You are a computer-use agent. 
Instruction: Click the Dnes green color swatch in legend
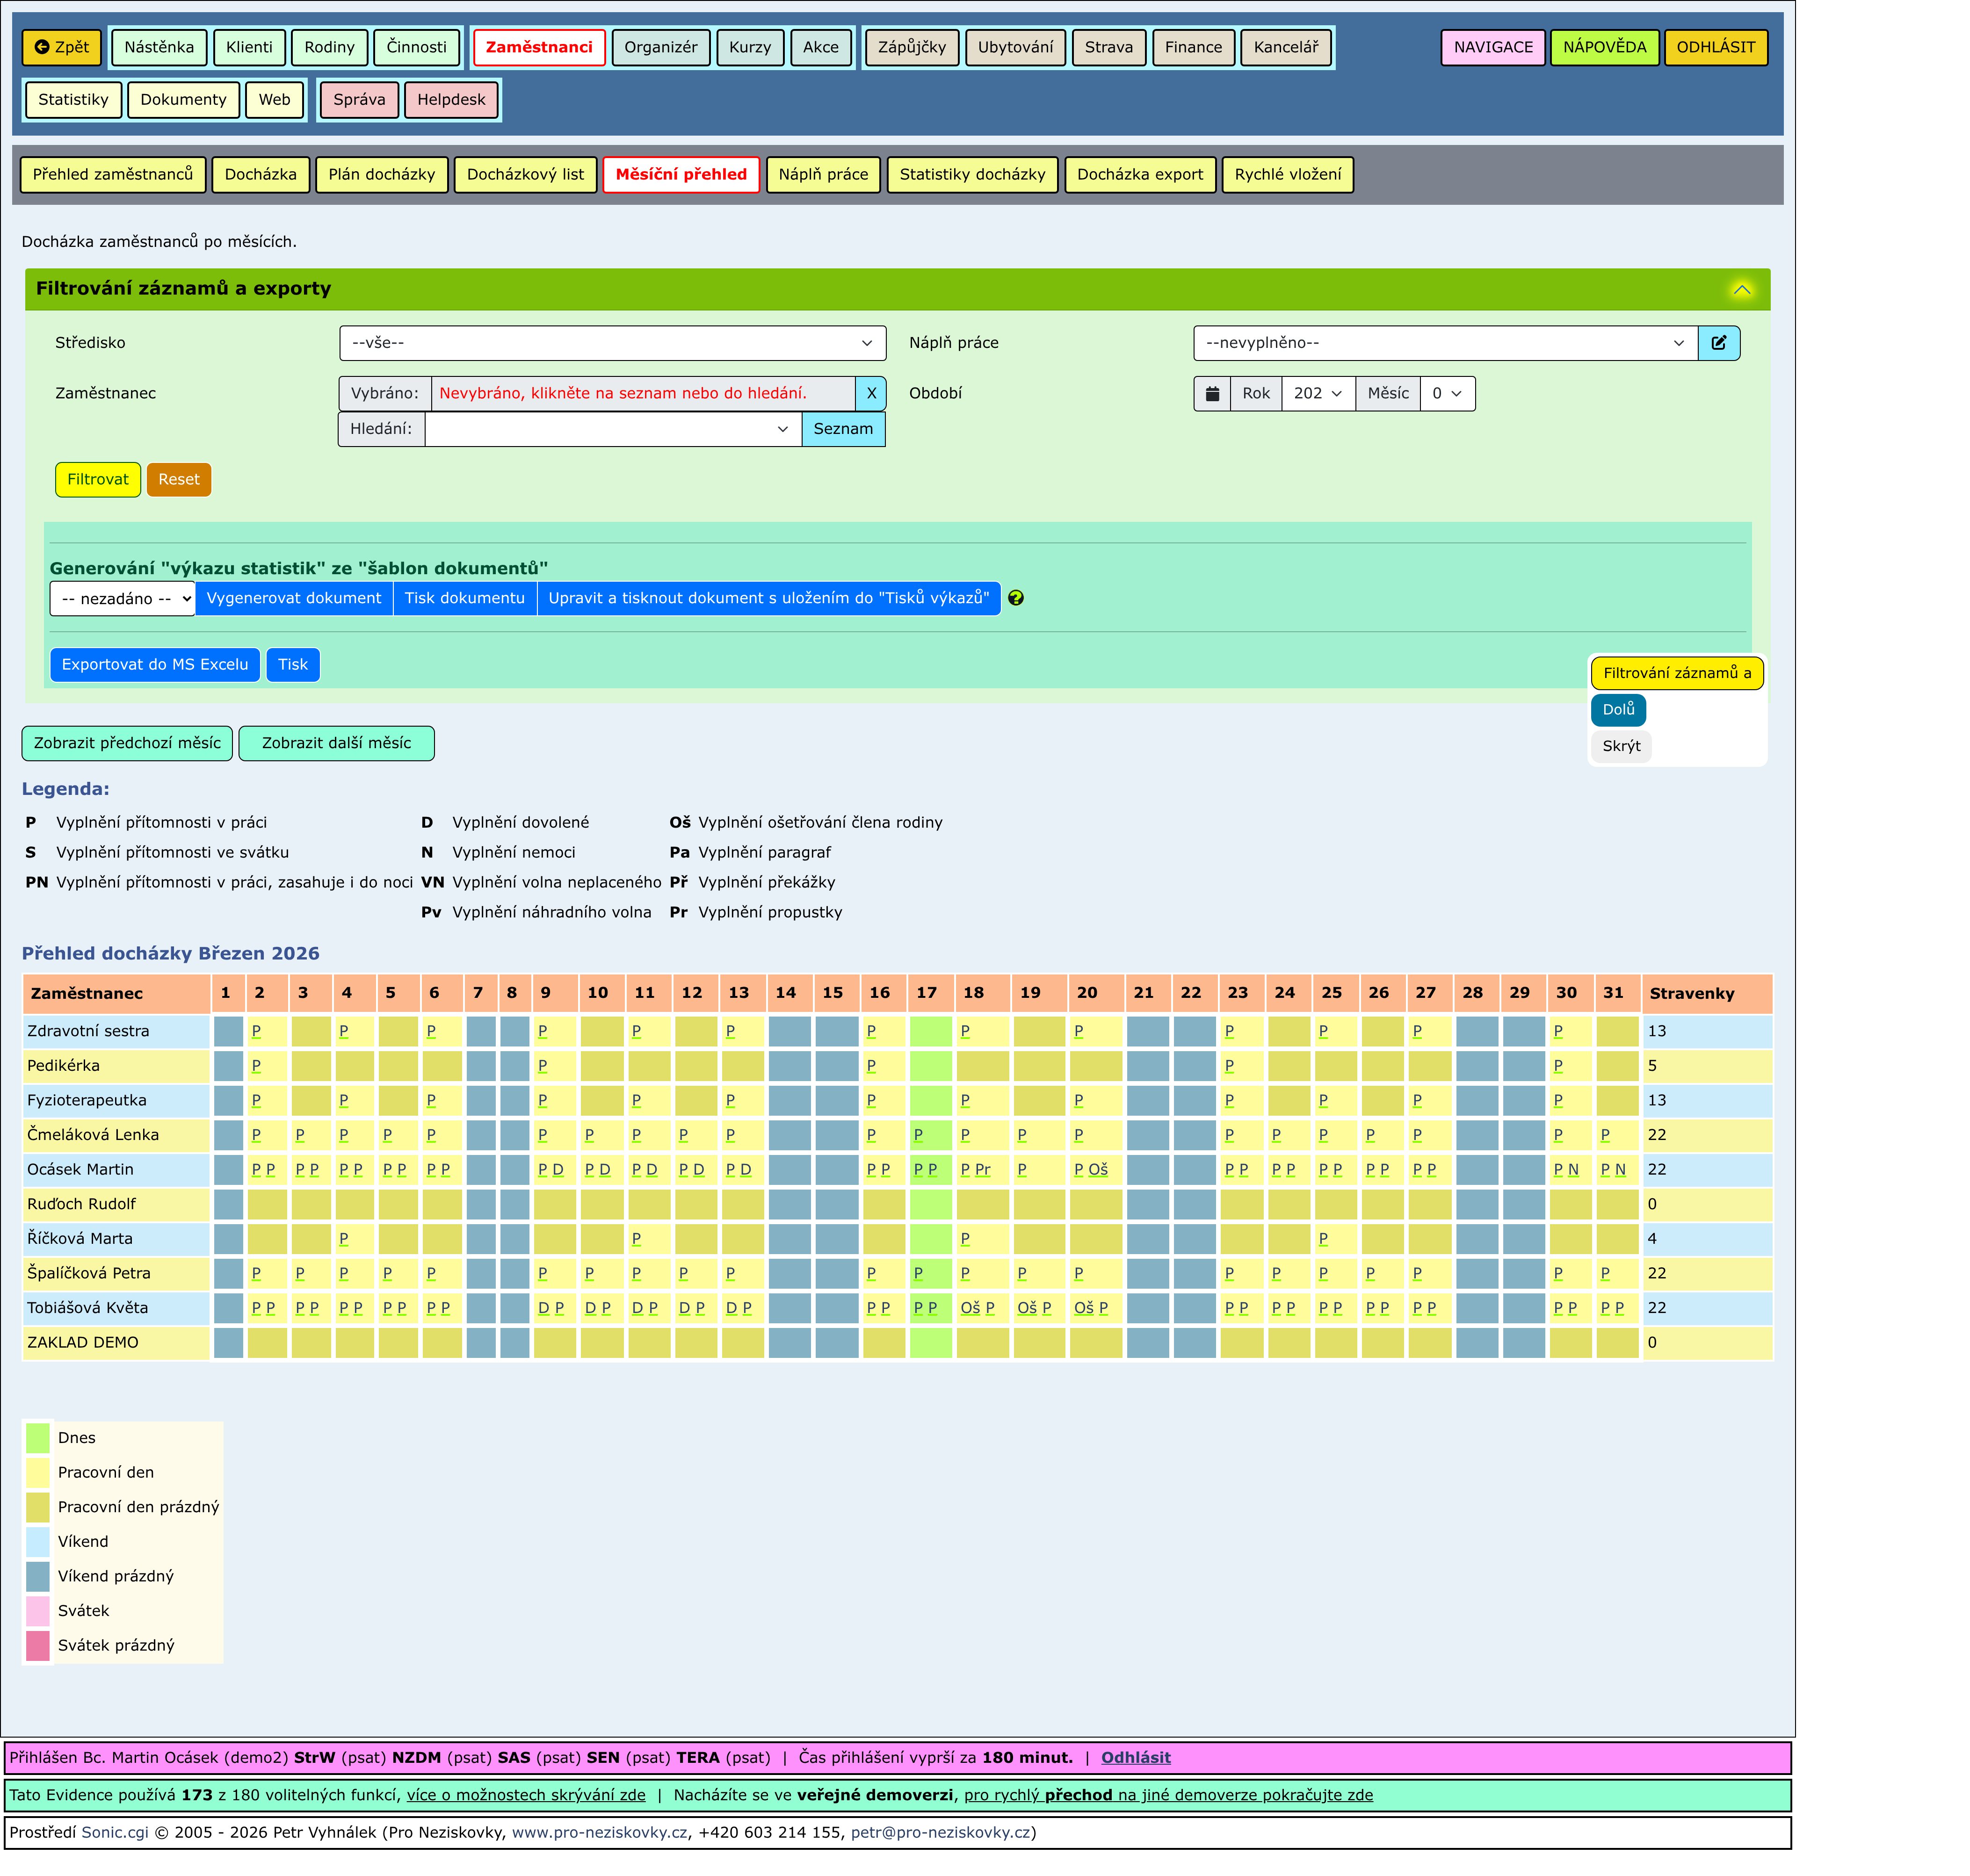38,1438
